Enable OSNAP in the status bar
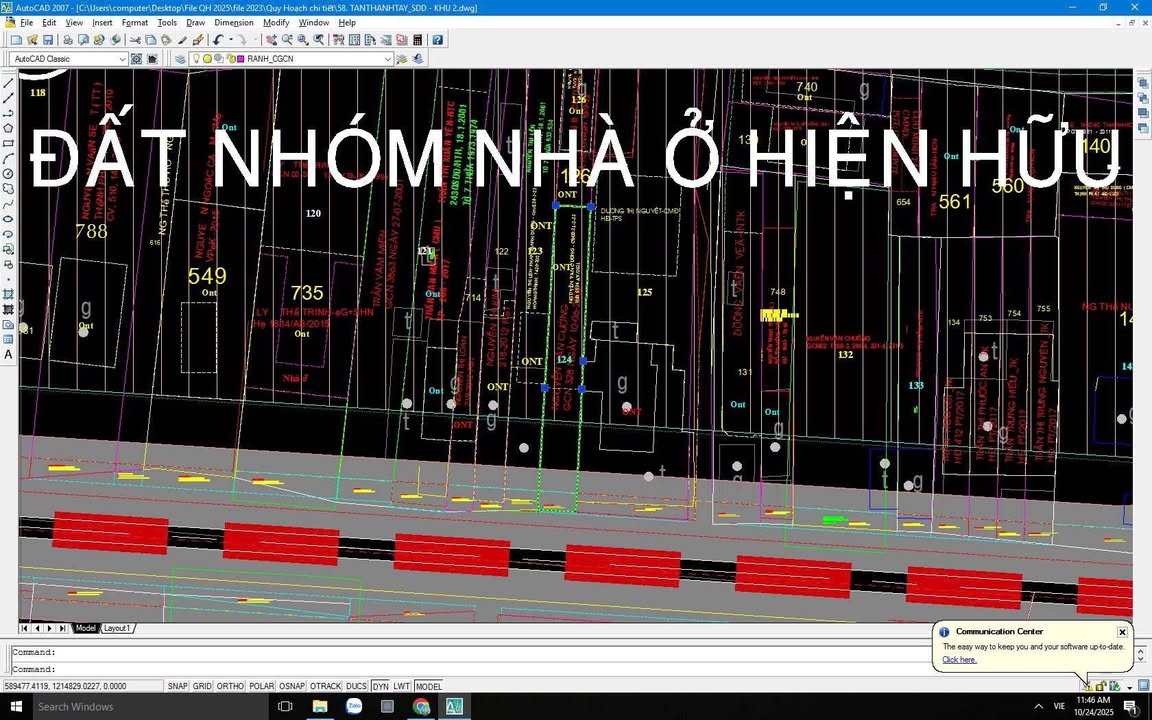1152x720 pixels. 292,685
